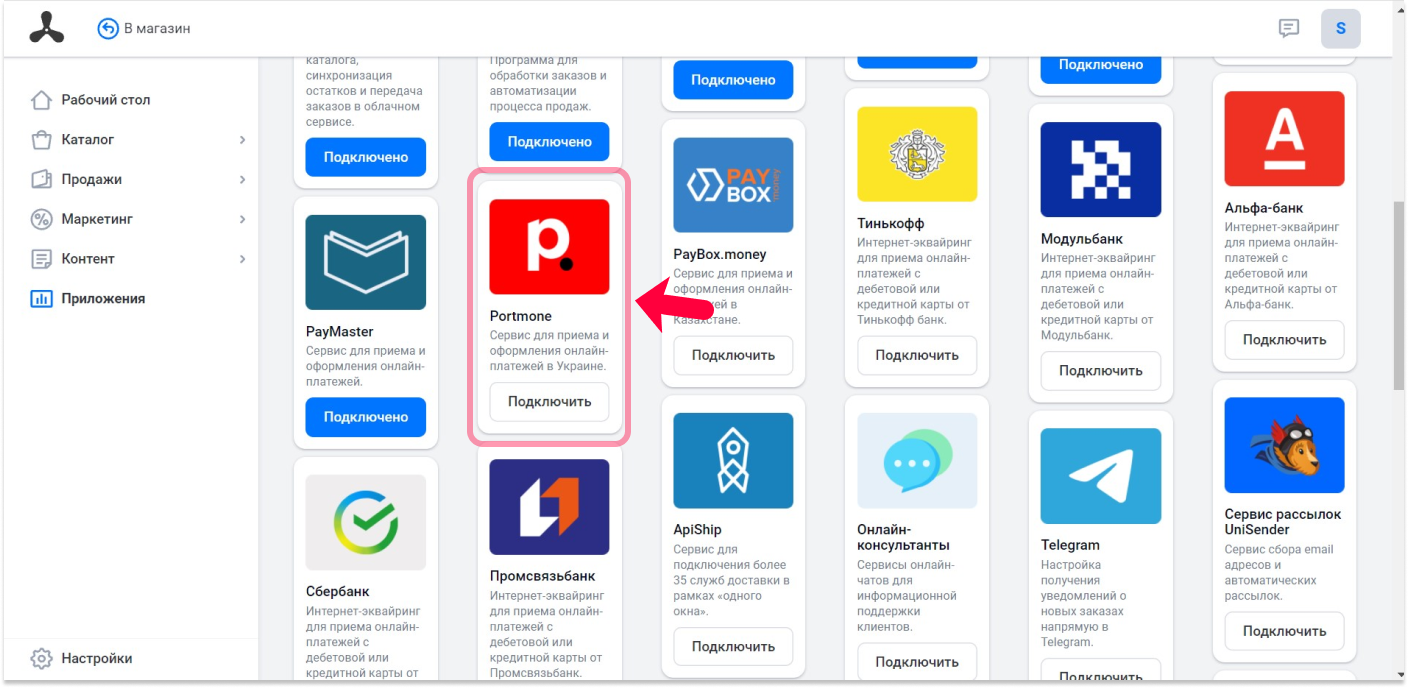Expand the Контент submenu chevron
The height and width of the screenshot is (688, 1408).
click(242, 259)
